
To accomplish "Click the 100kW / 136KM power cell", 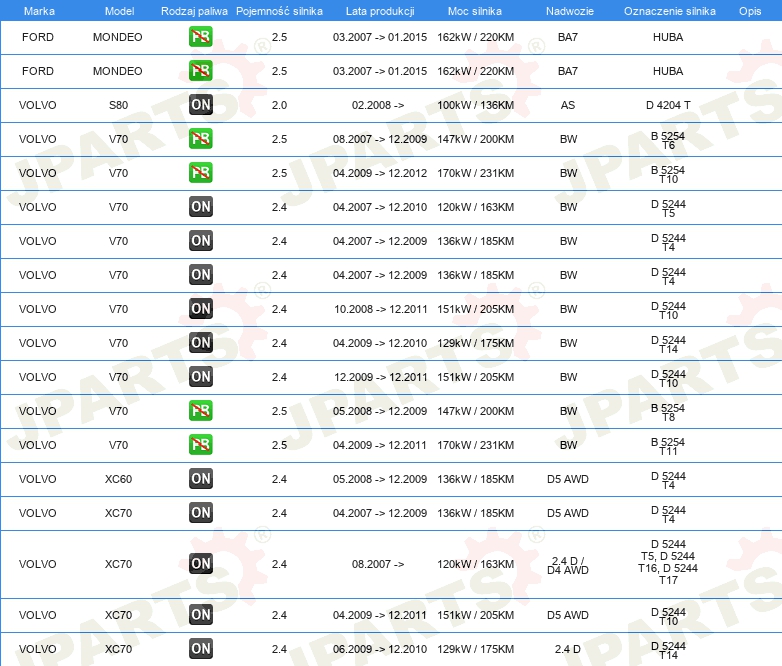I will coord(475,105).
